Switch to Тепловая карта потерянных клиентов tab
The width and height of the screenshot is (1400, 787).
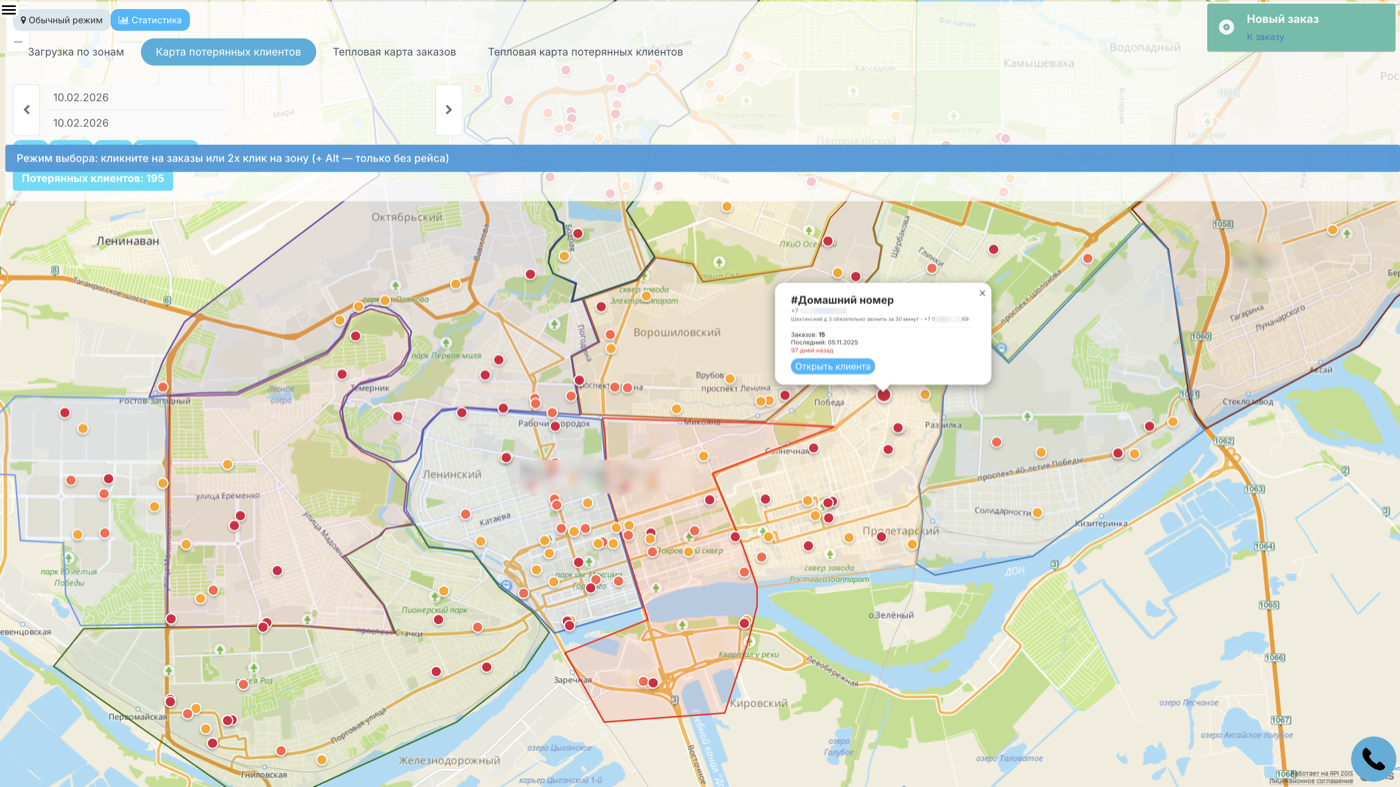[x=585, y=52]
